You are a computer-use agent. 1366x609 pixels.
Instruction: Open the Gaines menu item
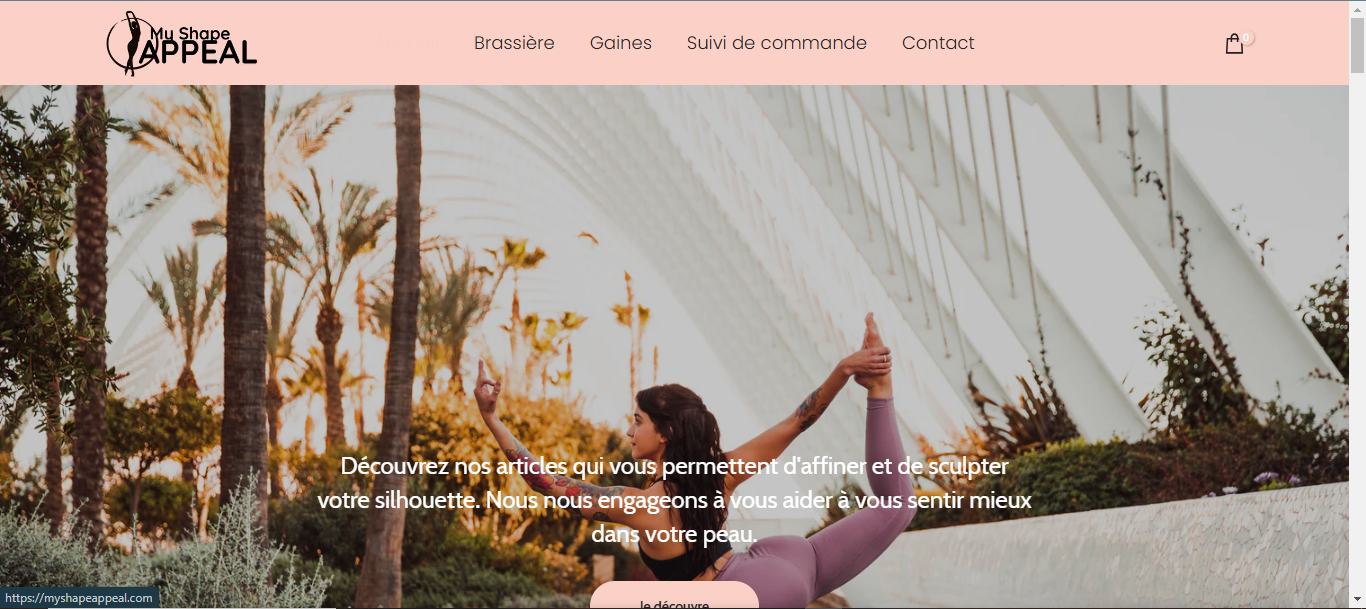(x=621, y=43)
